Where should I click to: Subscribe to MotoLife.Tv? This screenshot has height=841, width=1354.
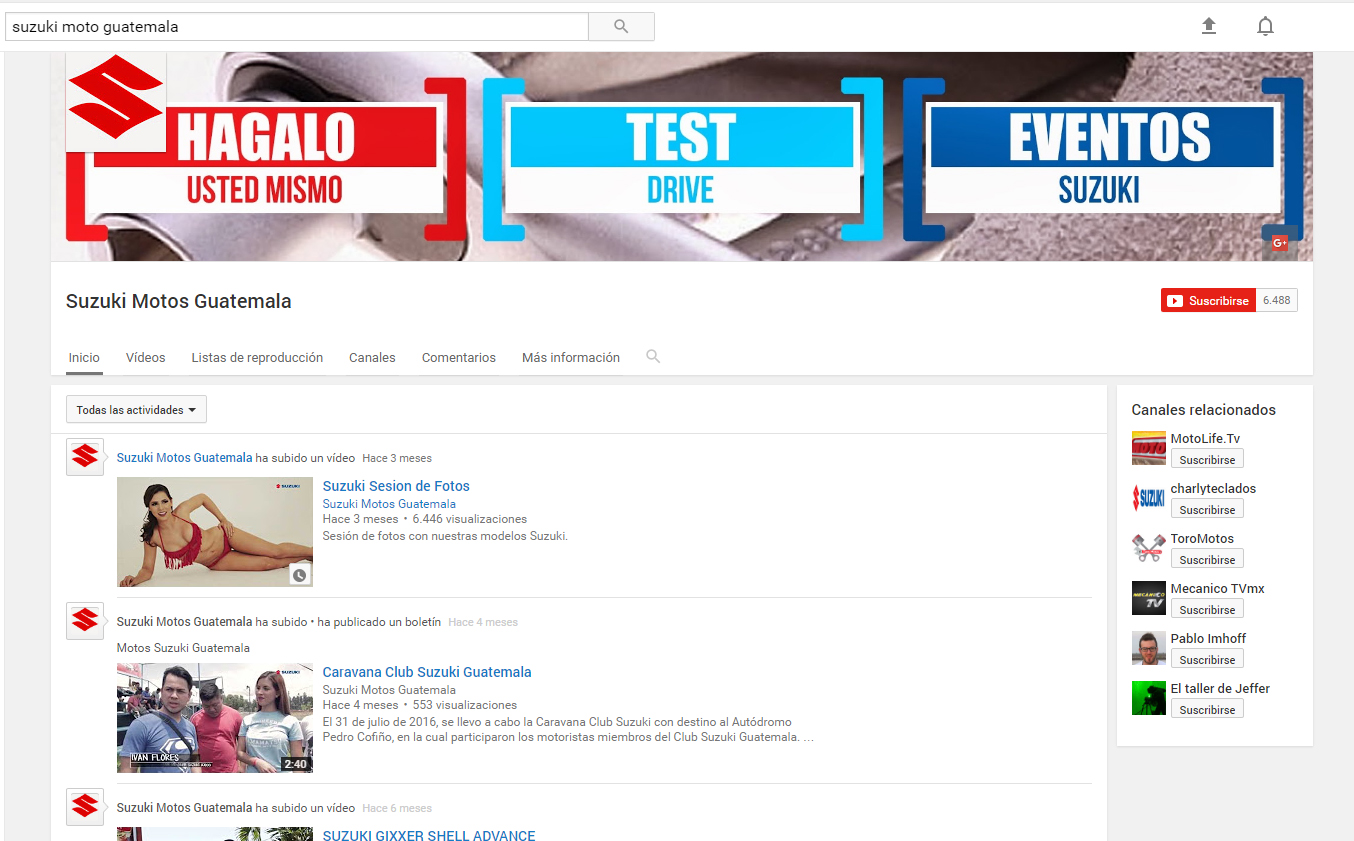click(x=1207, y=460)
